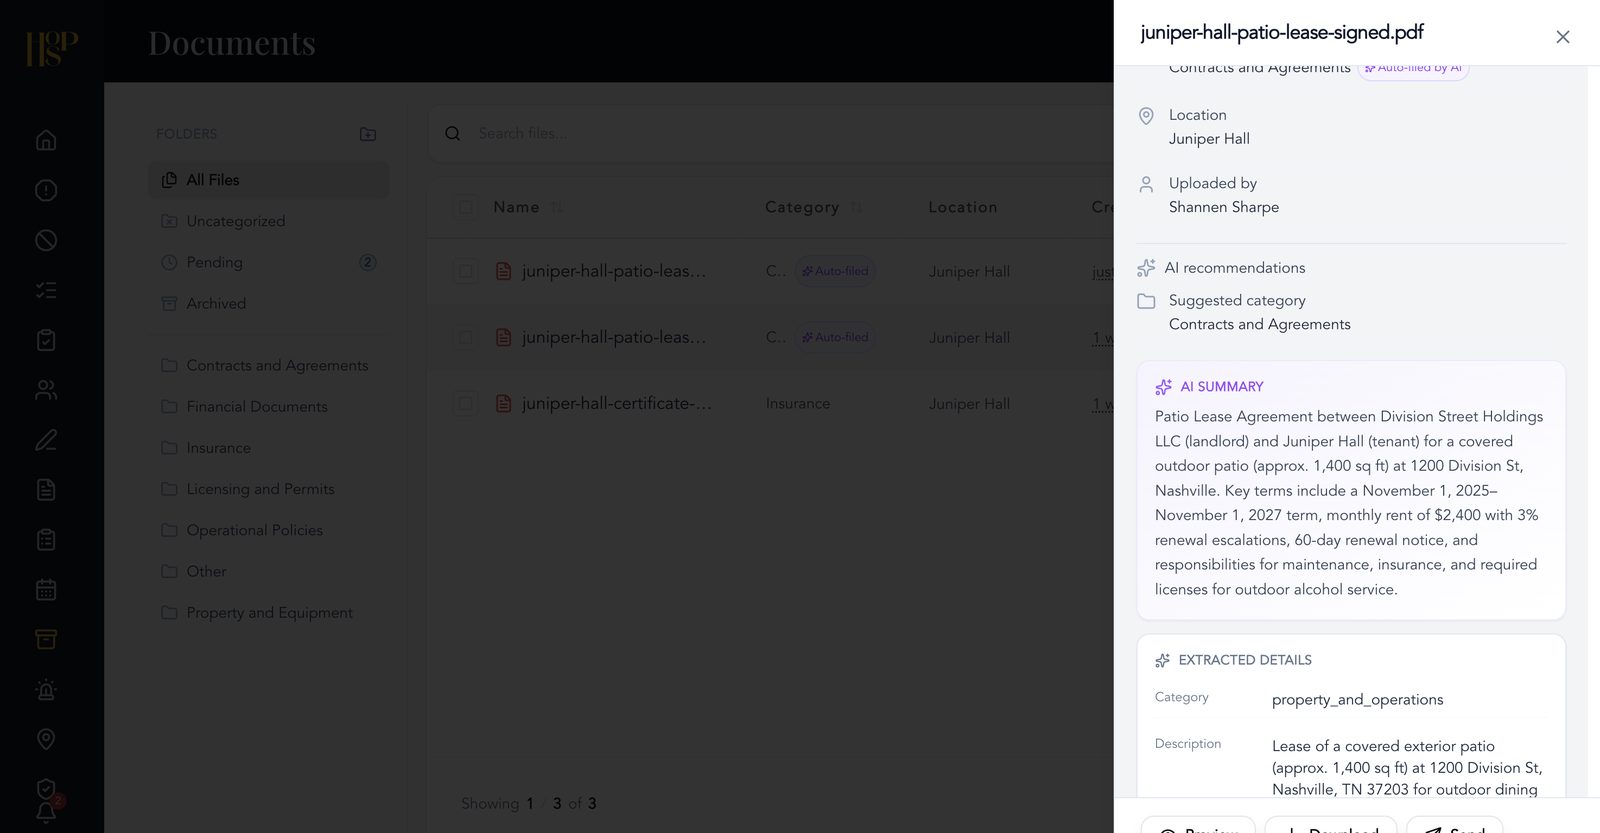Click the juniper-hall-patio-lease-signed.pdf panel title
Viewport: 1600px width, 833px height.
point(1282,33)
